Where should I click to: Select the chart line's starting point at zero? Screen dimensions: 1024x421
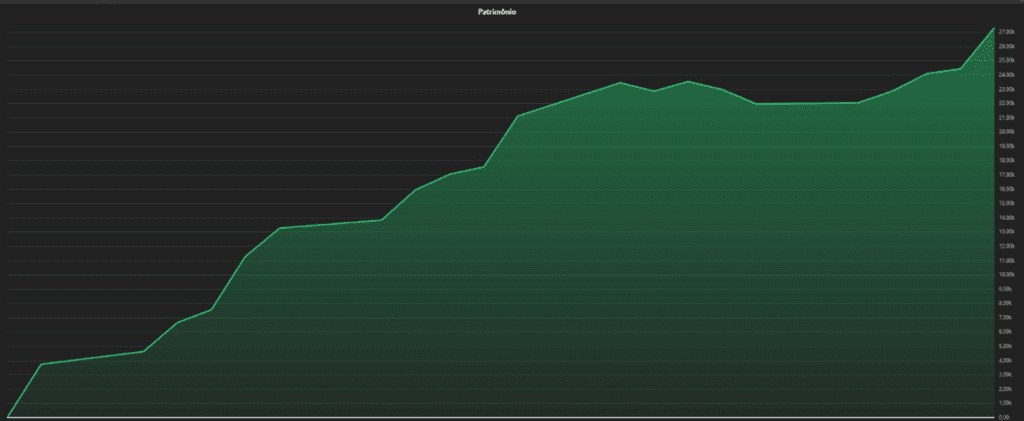click(8, 415)
